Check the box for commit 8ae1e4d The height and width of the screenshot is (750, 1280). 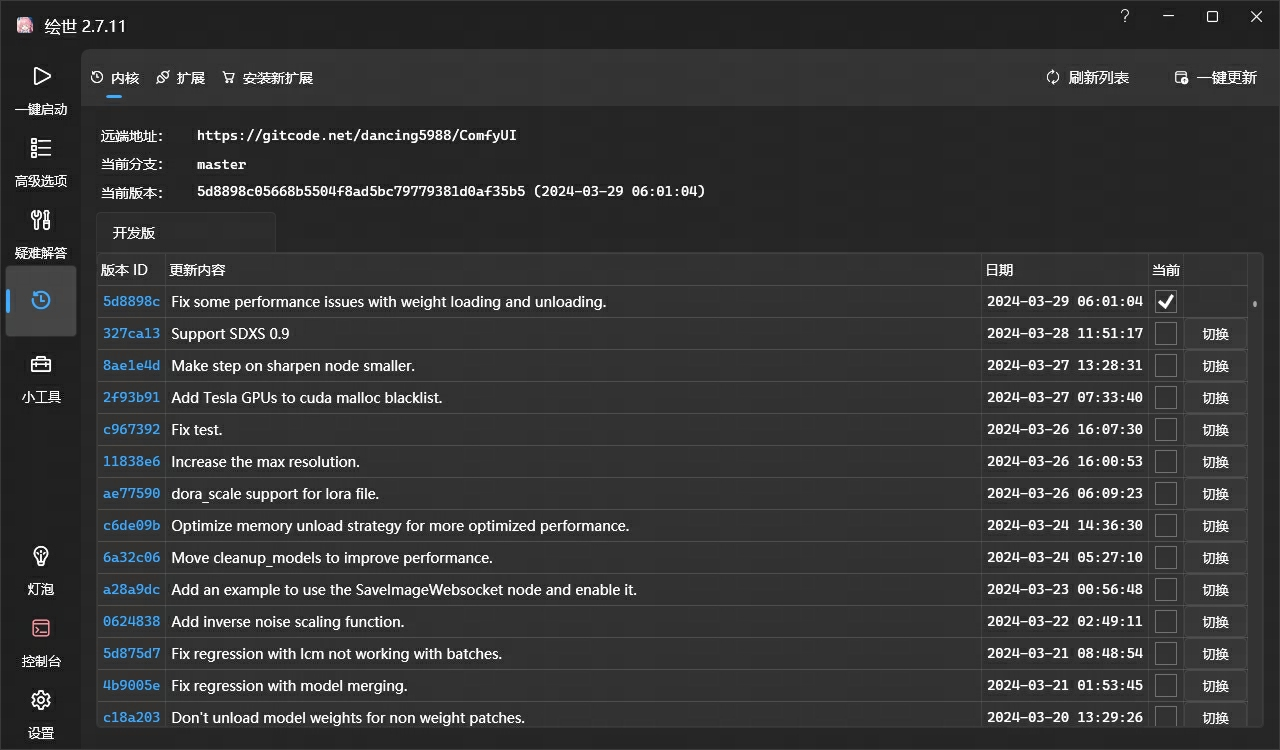[x=1166, y=365]
